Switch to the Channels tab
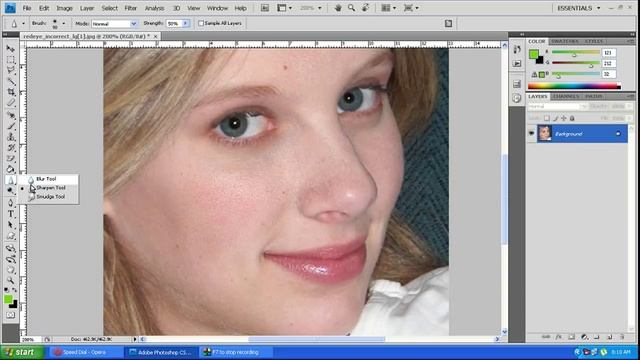Image resolution: width=640 pixels, height=360 pixels. [x=566, y=96]
